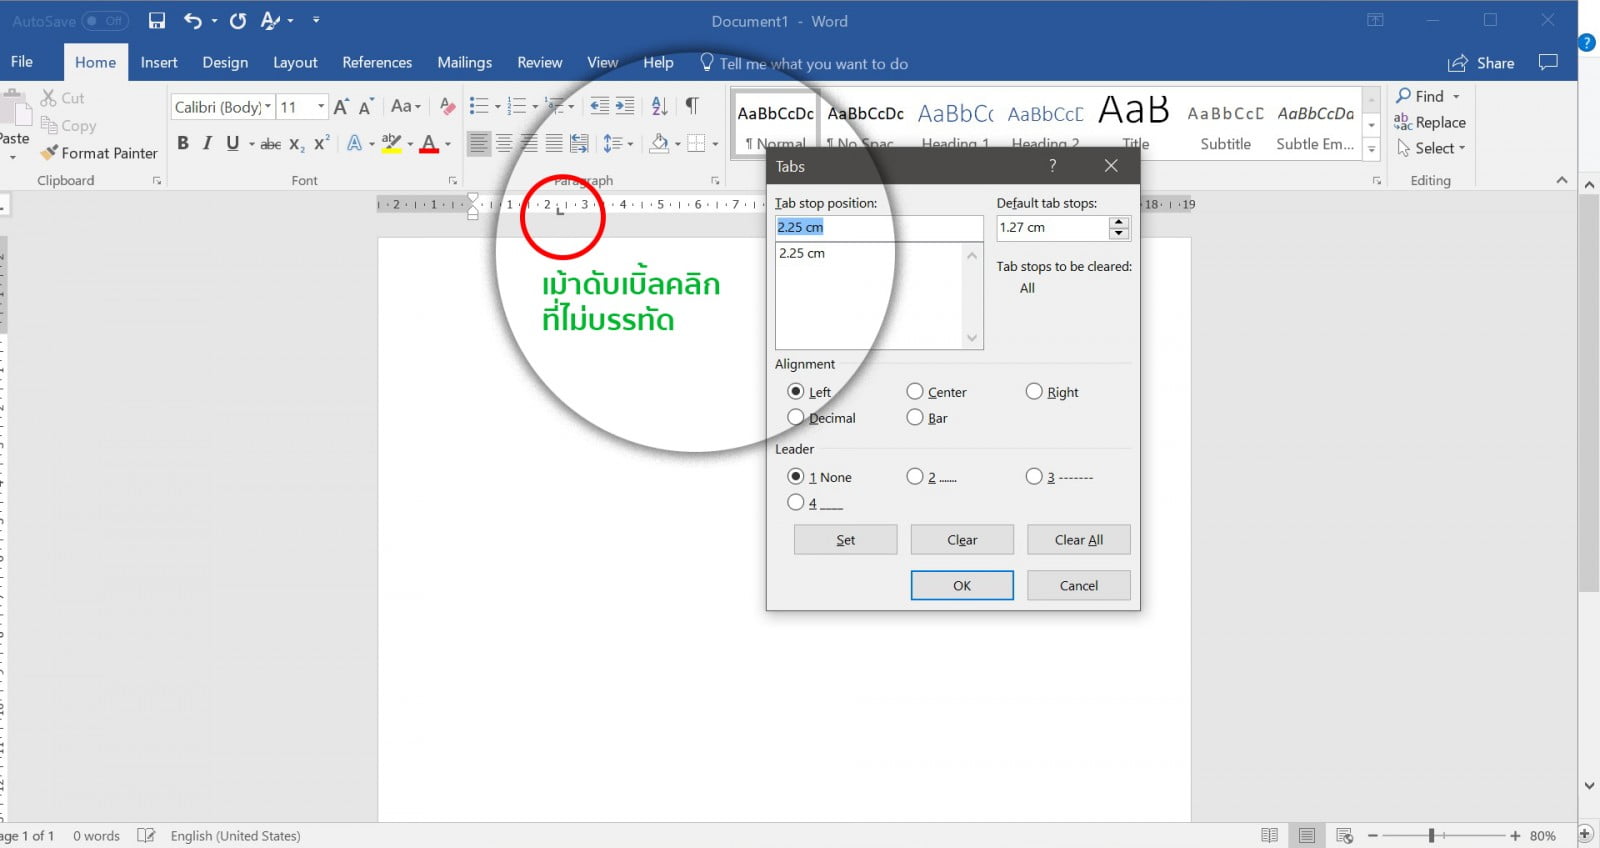
Task: Expand the styles gallery More arrow
Action: click(1372, 149)
